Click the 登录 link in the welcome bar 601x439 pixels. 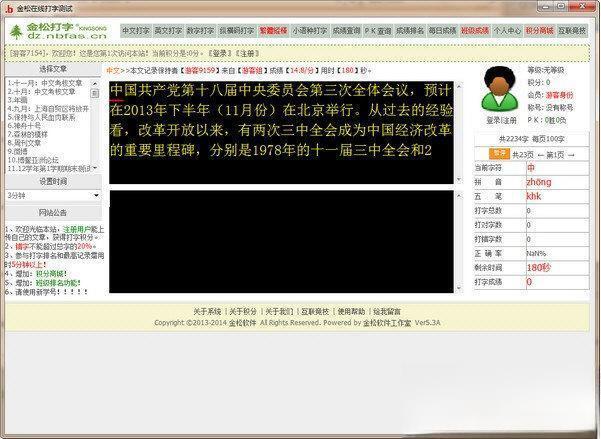tap(219, 54)
